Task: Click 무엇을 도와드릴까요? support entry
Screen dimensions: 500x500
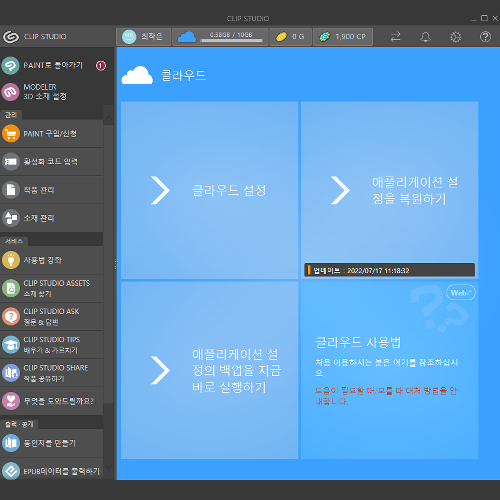Action: click(x=52, y=401)
